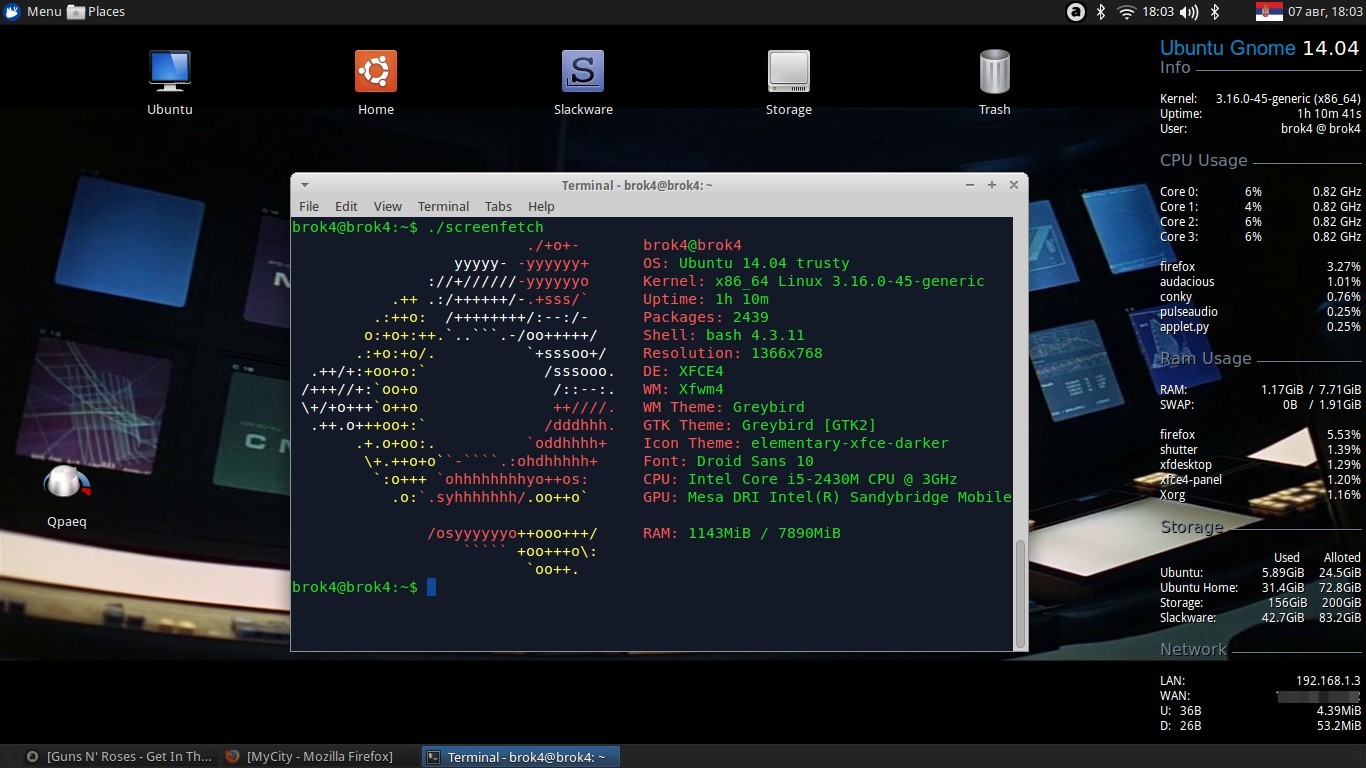Screen dimensions: 1366x768
Task: Open the Terminal File menu
Action: (x=309, y=206)
